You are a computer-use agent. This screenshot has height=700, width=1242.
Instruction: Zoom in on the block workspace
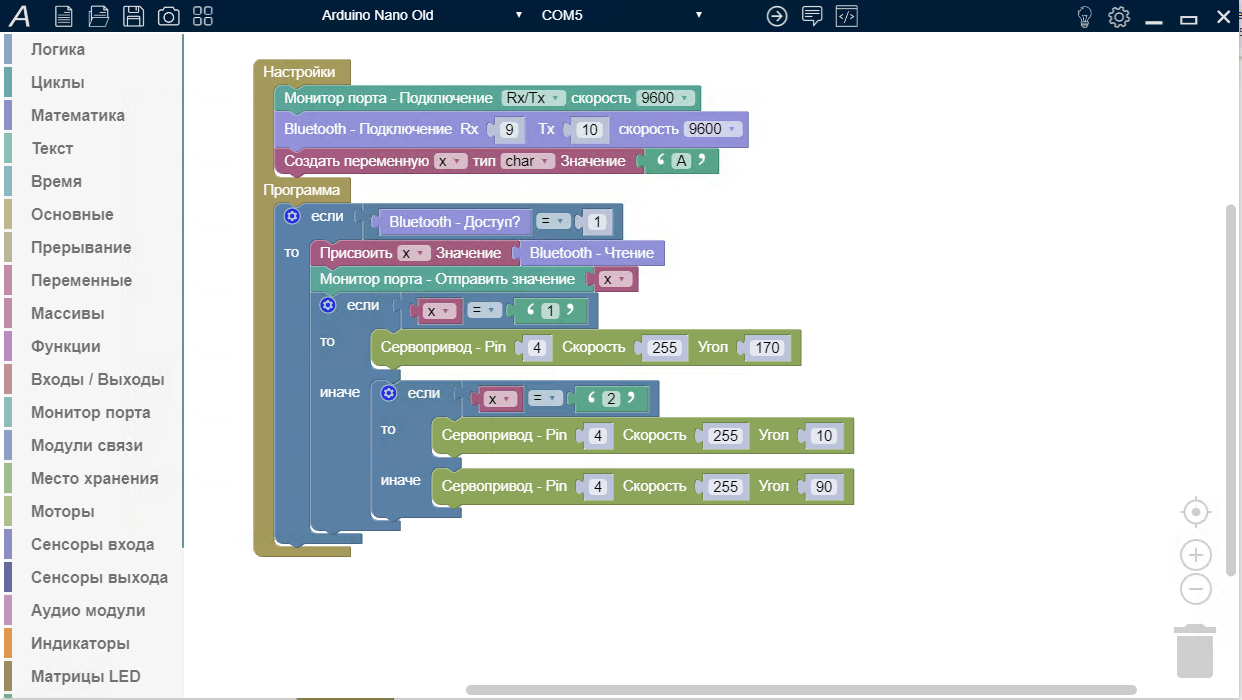(1196, 555)
